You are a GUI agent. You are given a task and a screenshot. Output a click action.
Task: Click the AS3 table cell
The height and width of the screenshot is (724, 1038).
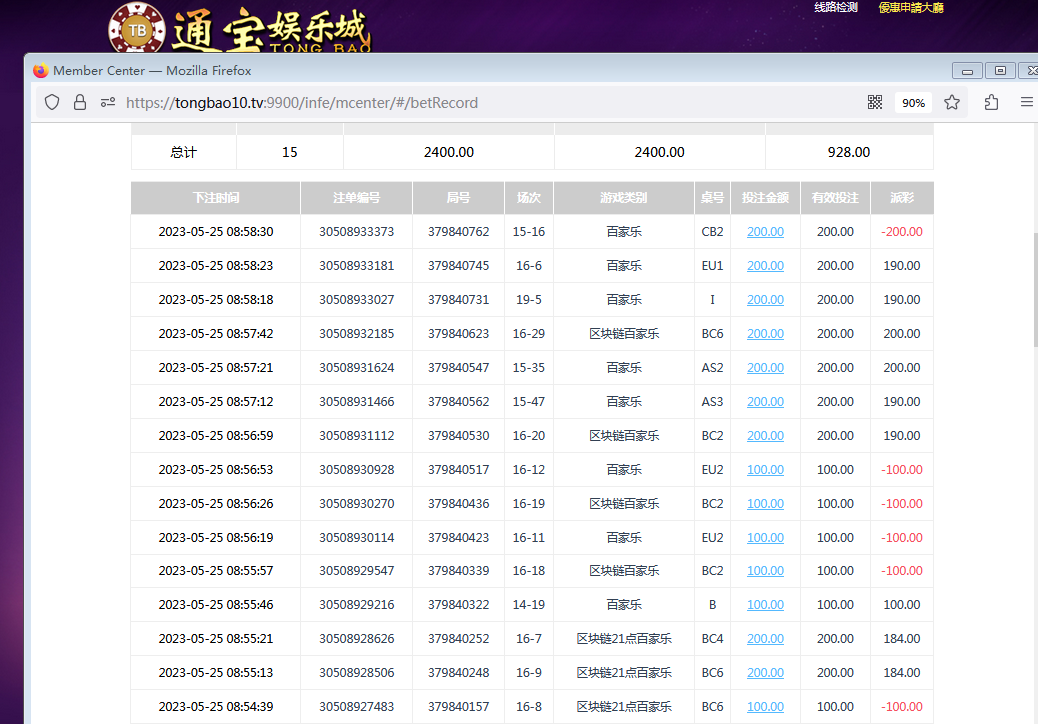(712, 402)
